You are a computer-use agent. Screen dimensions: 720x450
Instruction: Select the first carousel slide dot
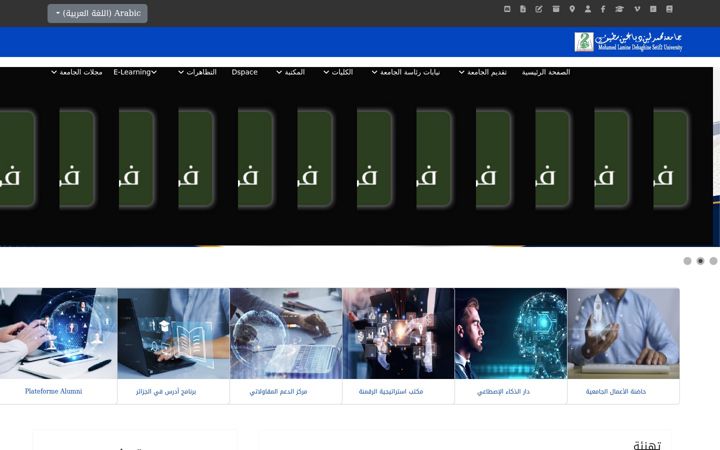[x=687, y=261]
